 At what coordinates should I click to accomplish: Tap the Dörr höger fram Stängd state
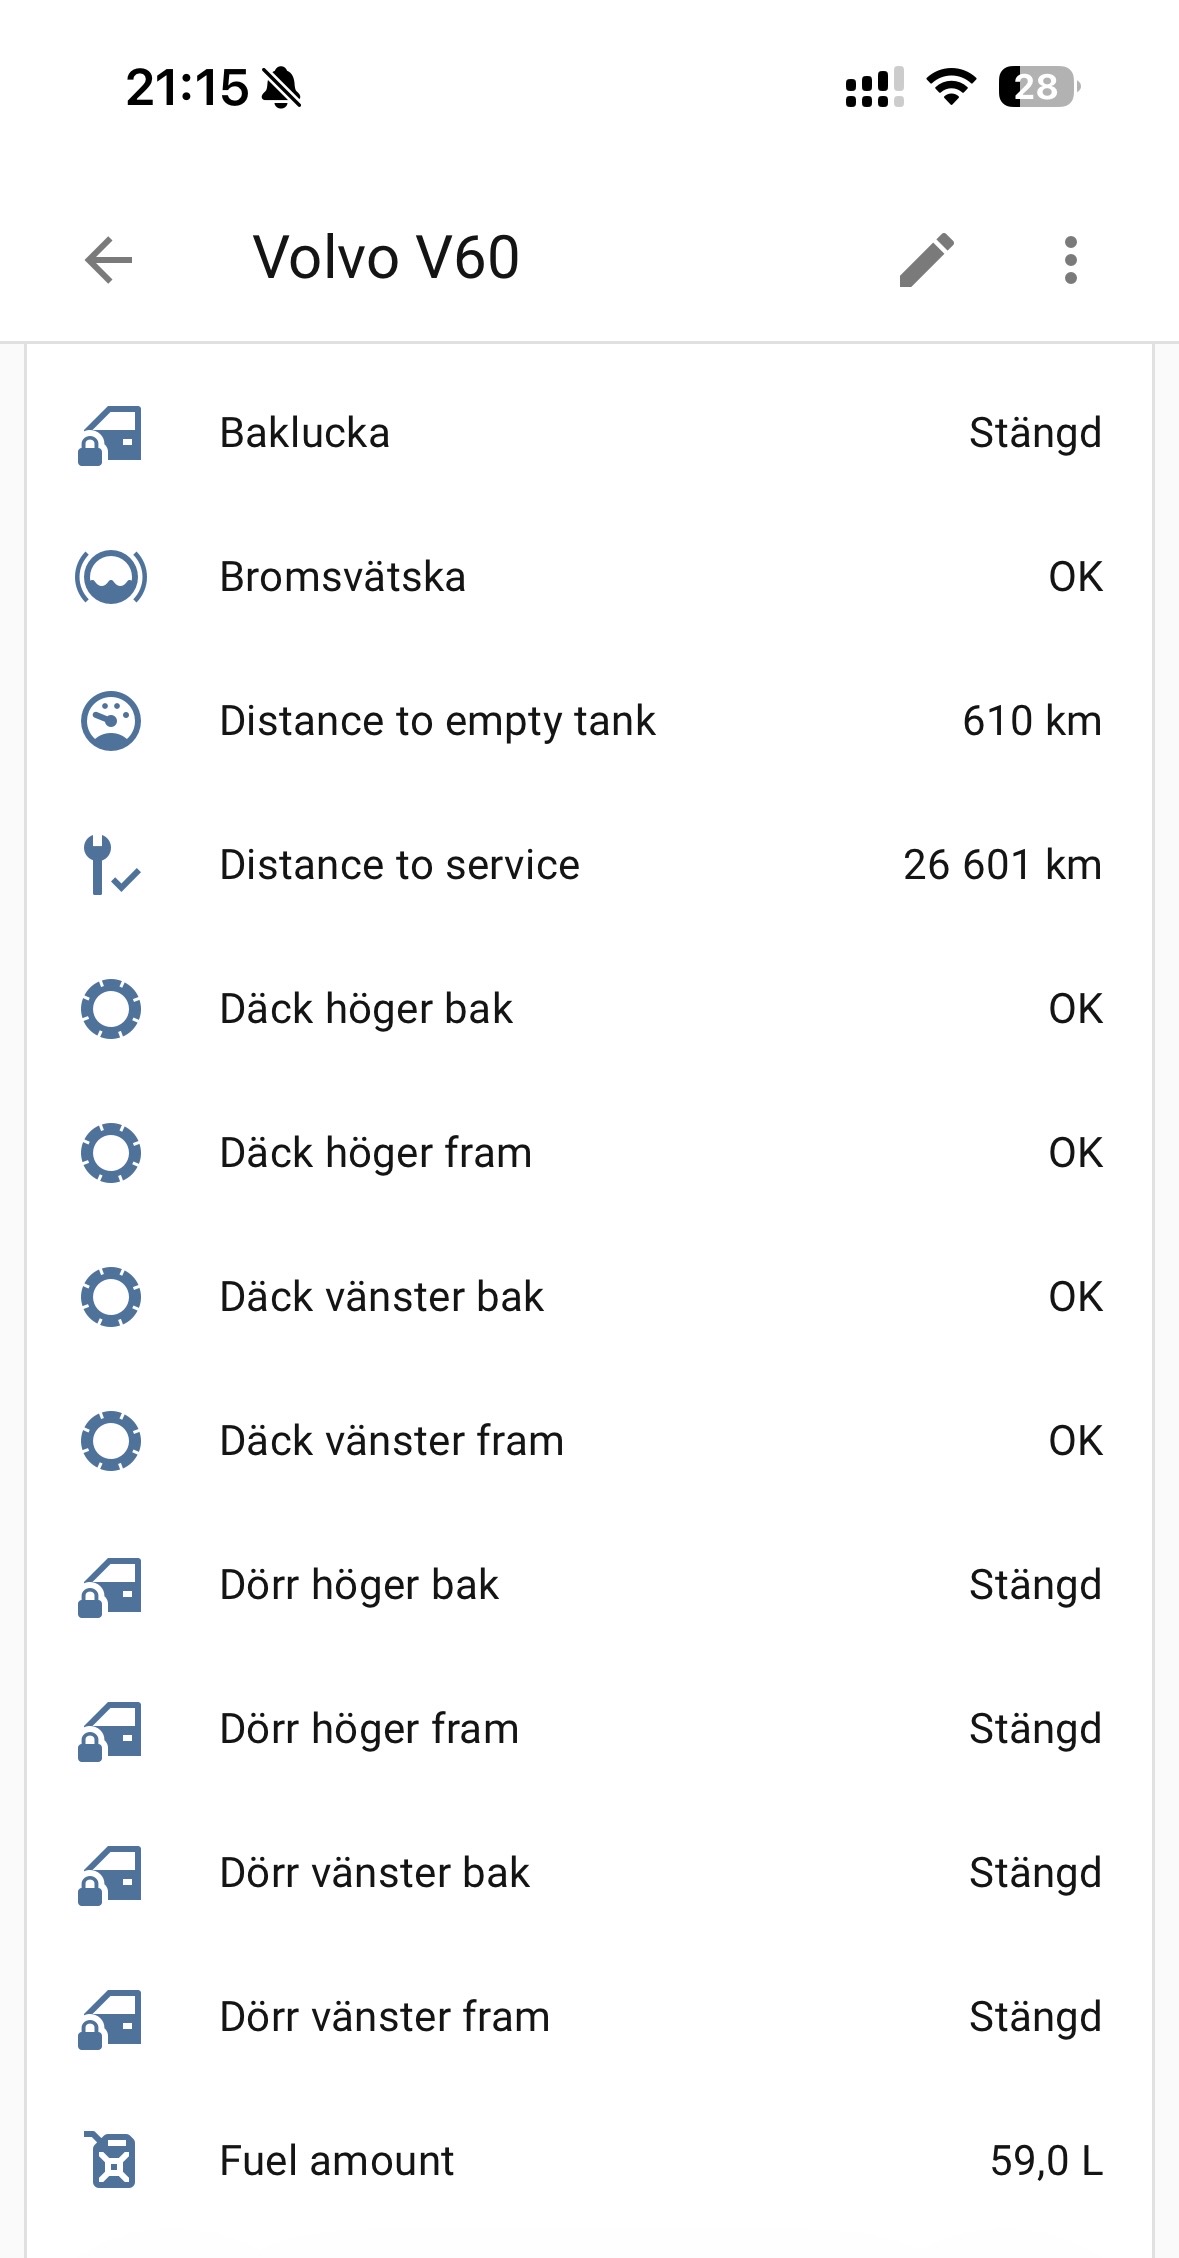(1035, 1729)
